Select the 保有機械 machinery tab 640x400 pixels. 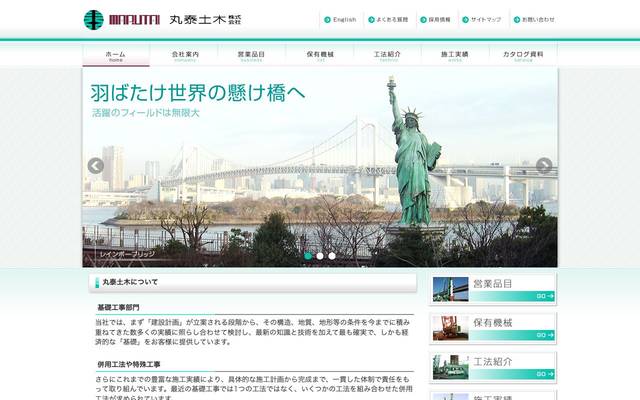pyautogui.click(x=320, y=56)
